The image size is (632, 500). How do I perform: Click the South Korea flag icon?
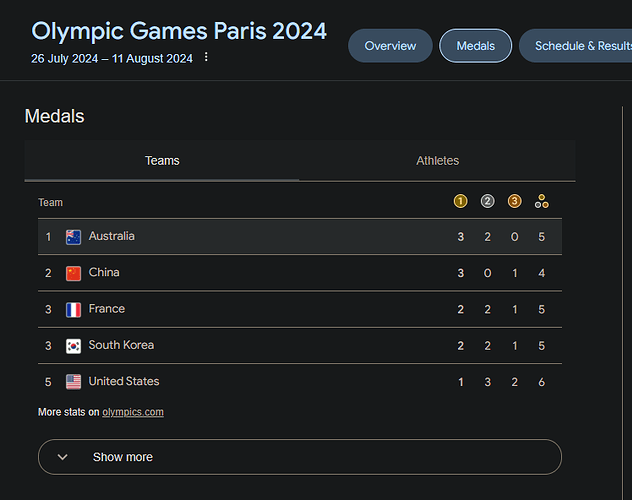pos(73,346)
